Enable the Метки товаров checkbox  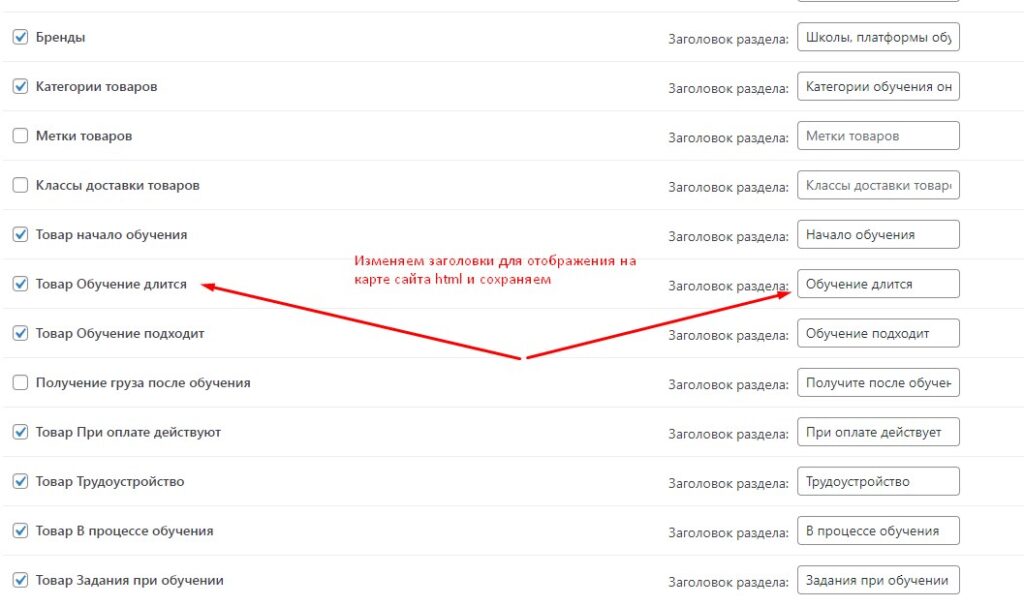coord(20,136)
